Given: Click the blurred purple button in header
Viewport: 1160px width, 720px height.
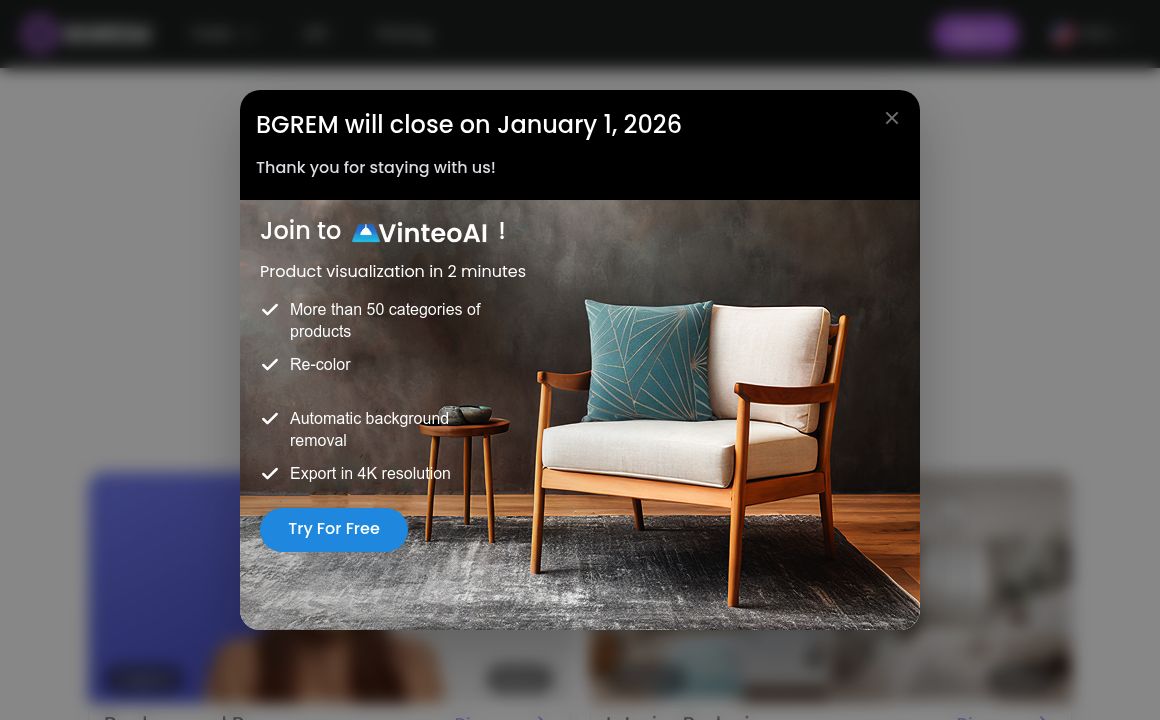Looking at the screenshot, I should click(x=975, y=33).
